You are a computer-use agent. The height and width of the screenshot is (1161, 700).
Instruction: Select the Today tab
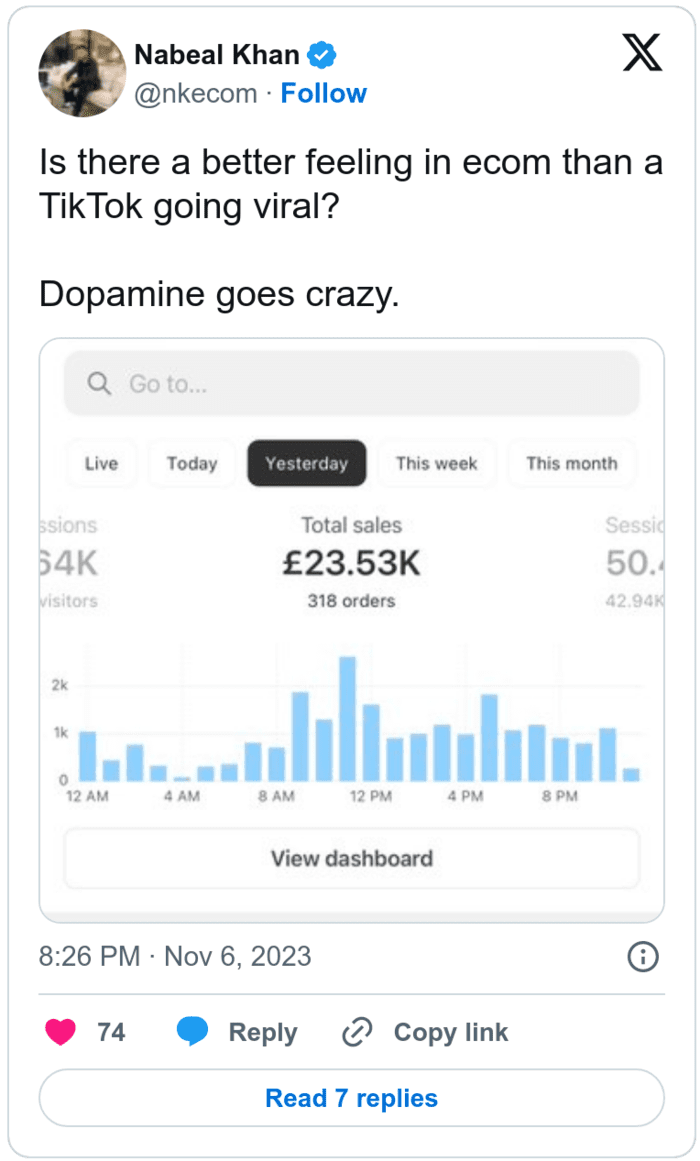[x=192, y=464]
